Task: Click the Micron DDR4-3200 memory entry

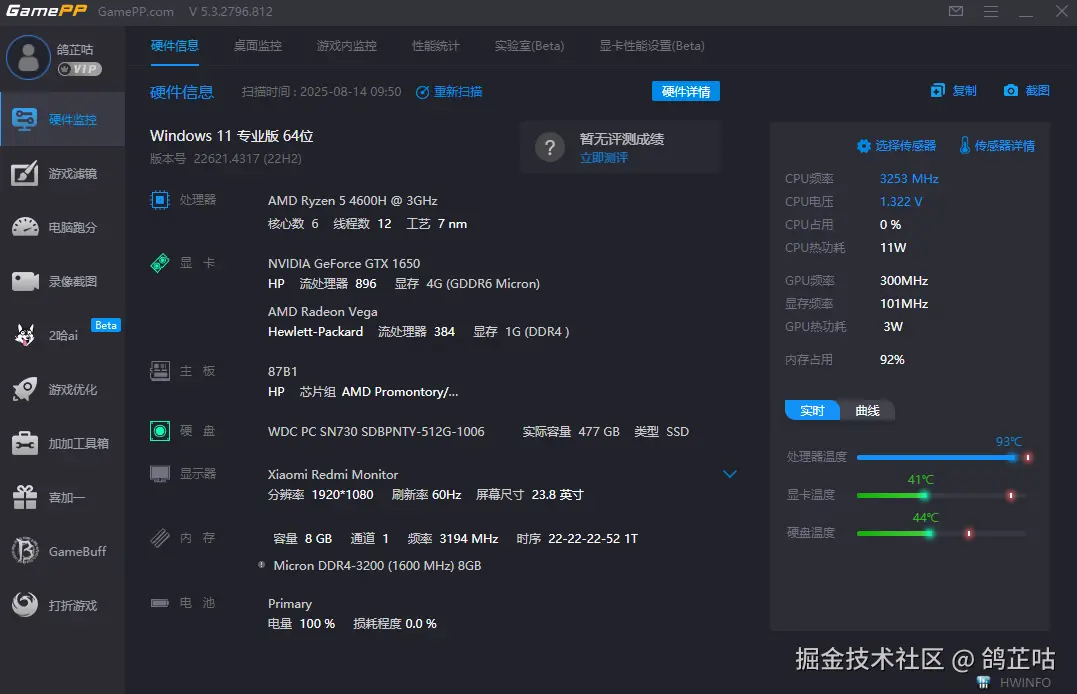Action: click(x=377, y=566)
